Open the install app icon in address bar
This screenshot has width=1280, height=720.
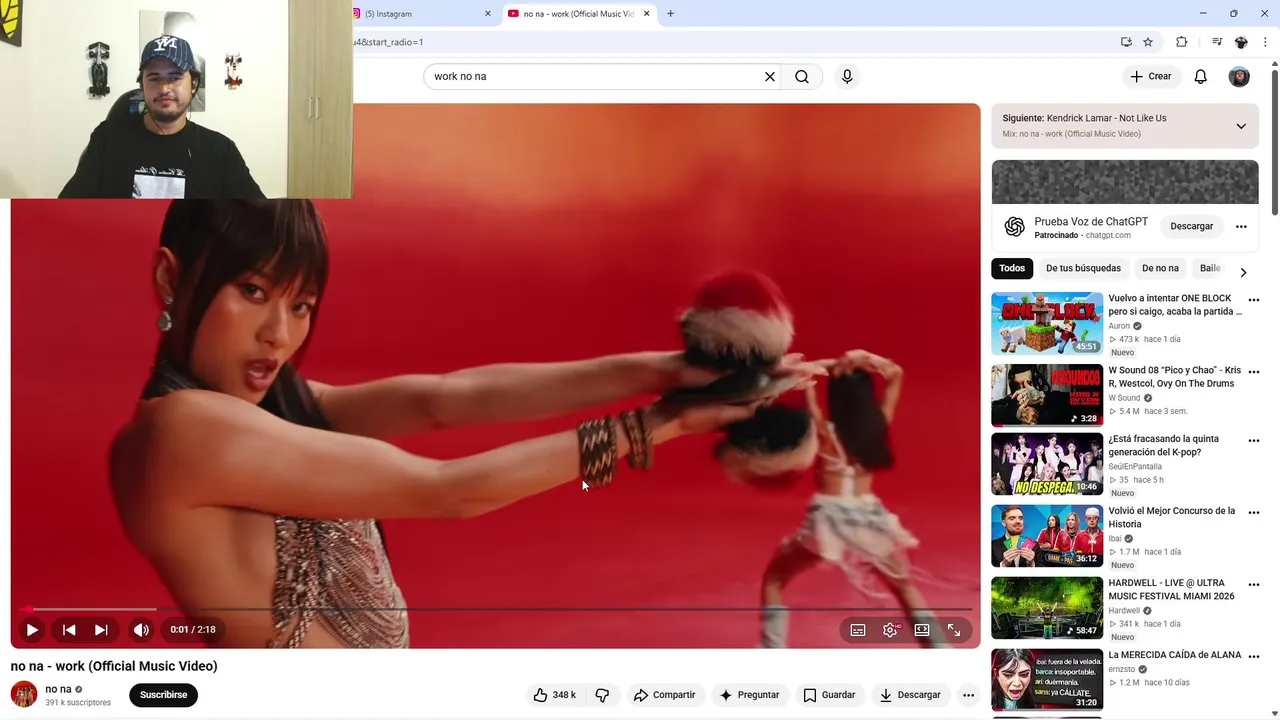click(1126, 42)
